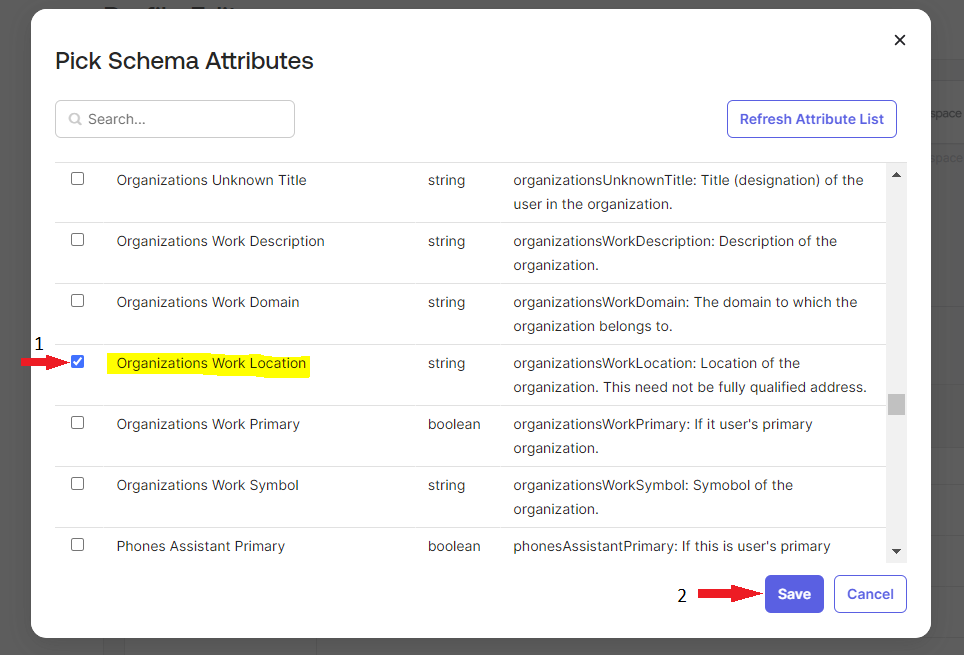Check the Organizations Work Domain checkbox
The image size is (964, 655).
pyautogui.click(x=77, y=300)
